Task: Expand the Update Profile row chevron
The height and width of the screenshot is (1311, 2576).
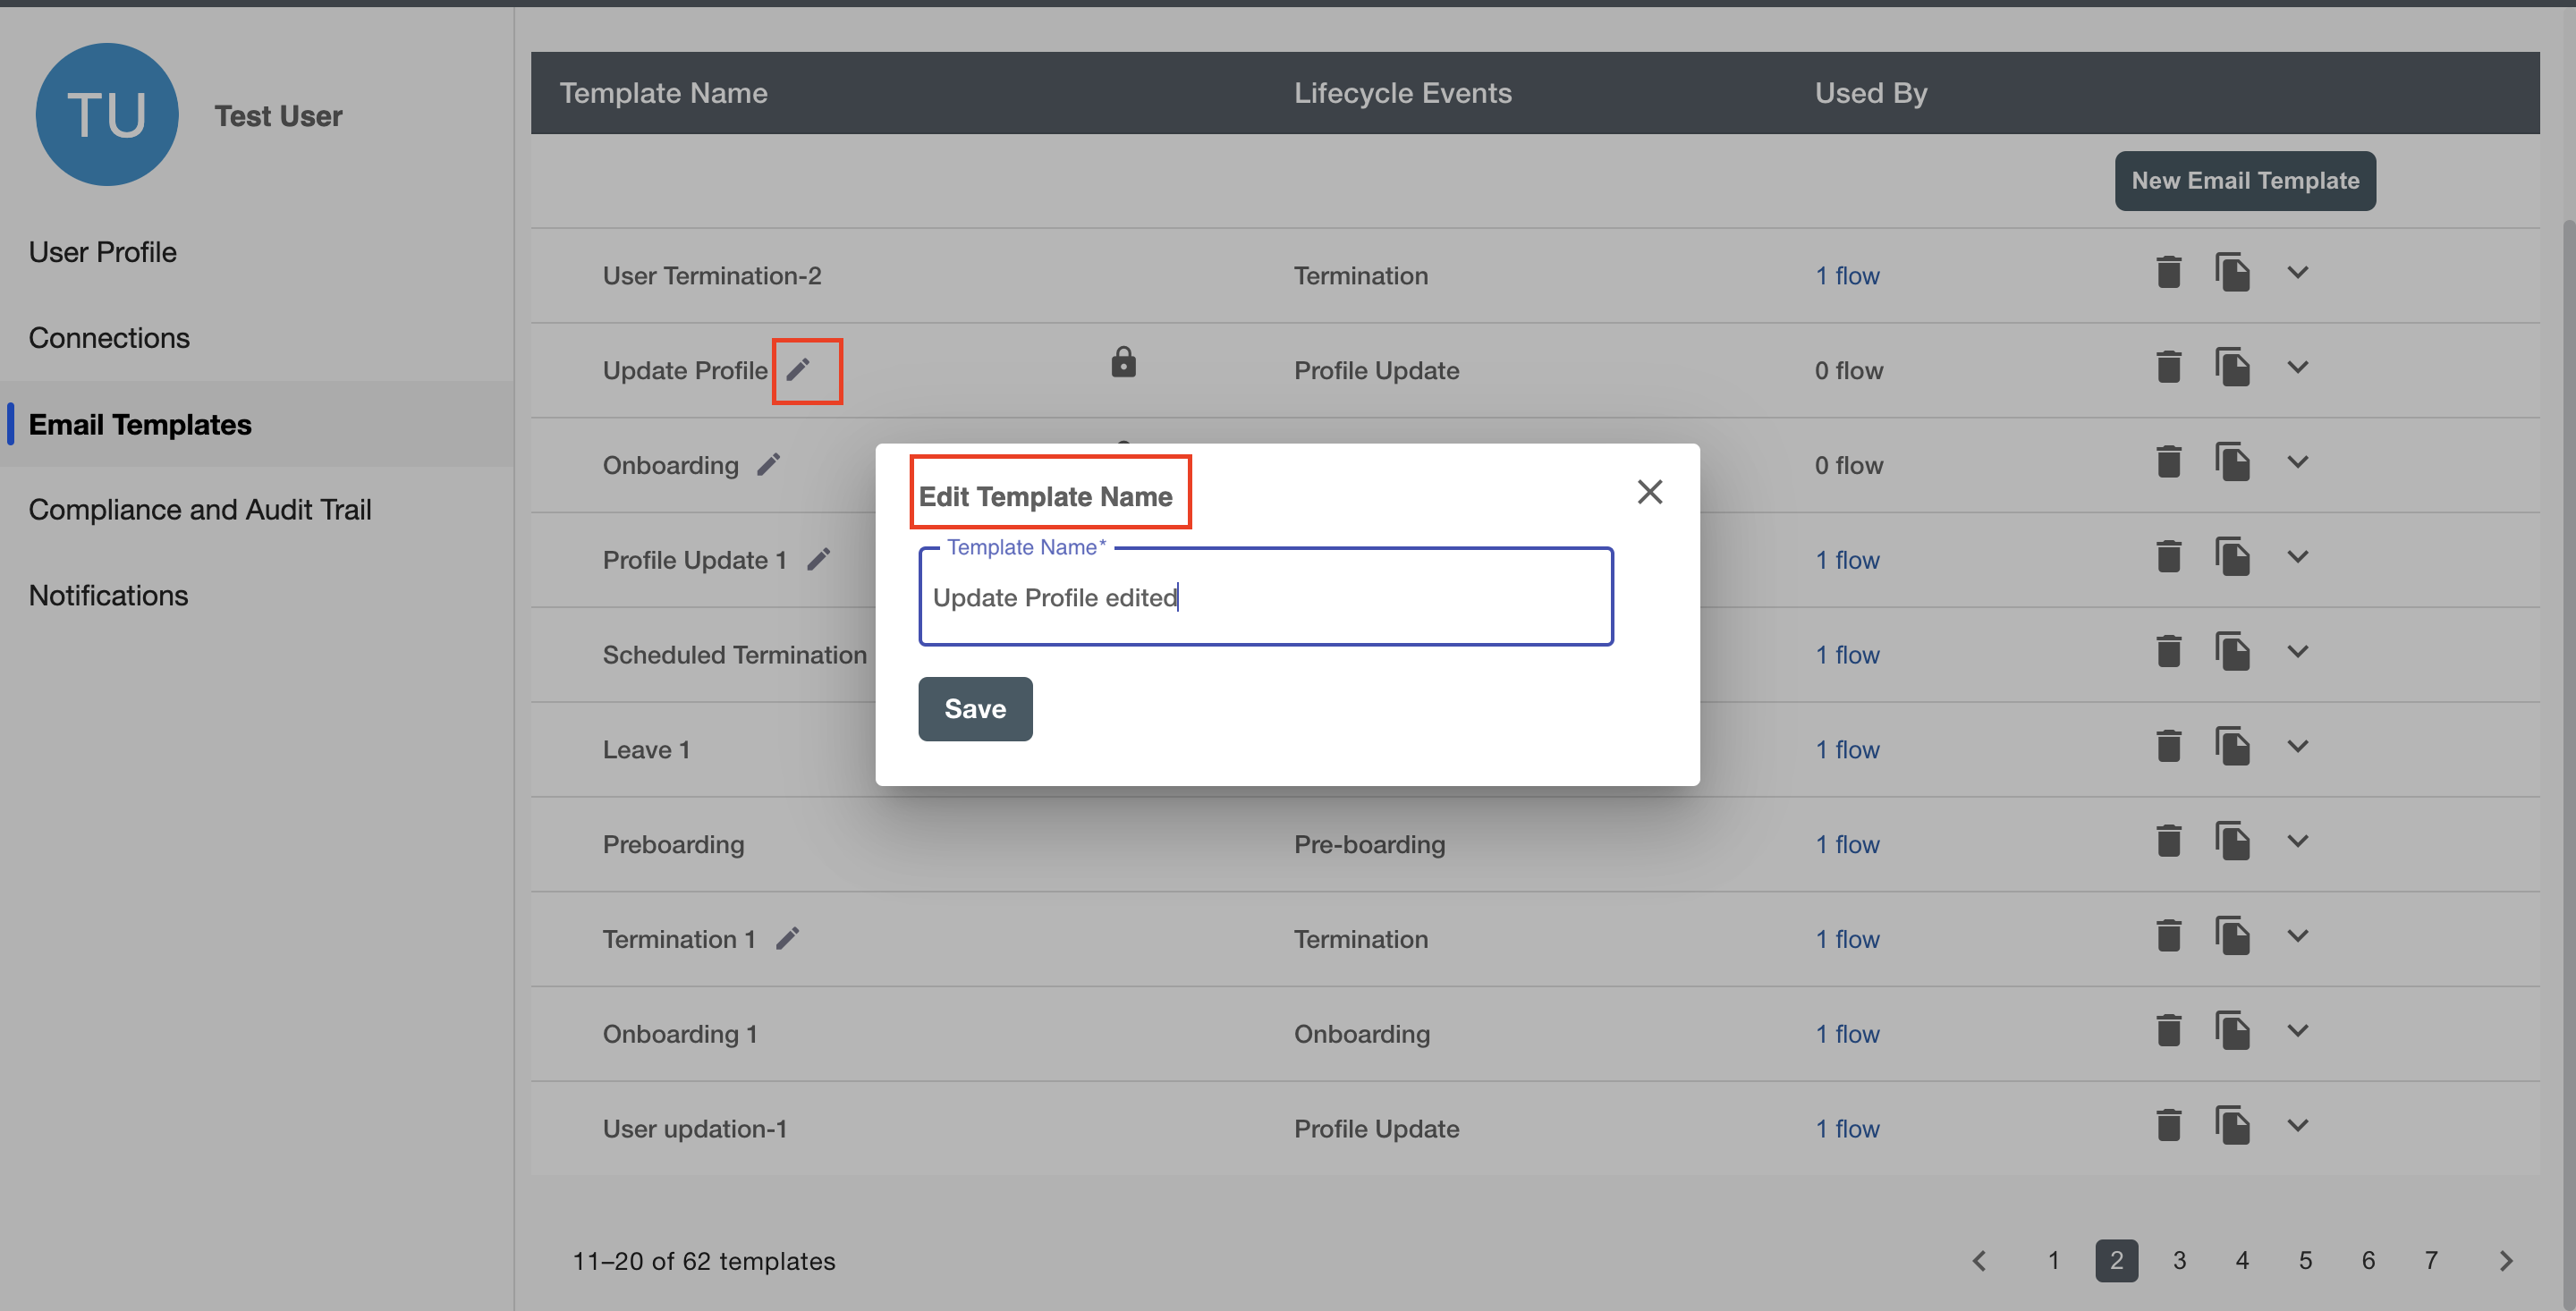Action: [2298, 367]
